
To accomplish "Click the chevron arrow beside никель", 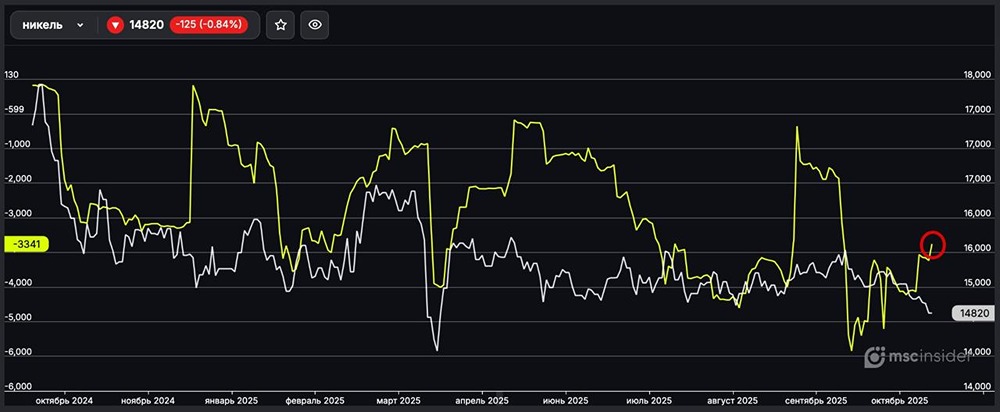I will tap(80, 25).
